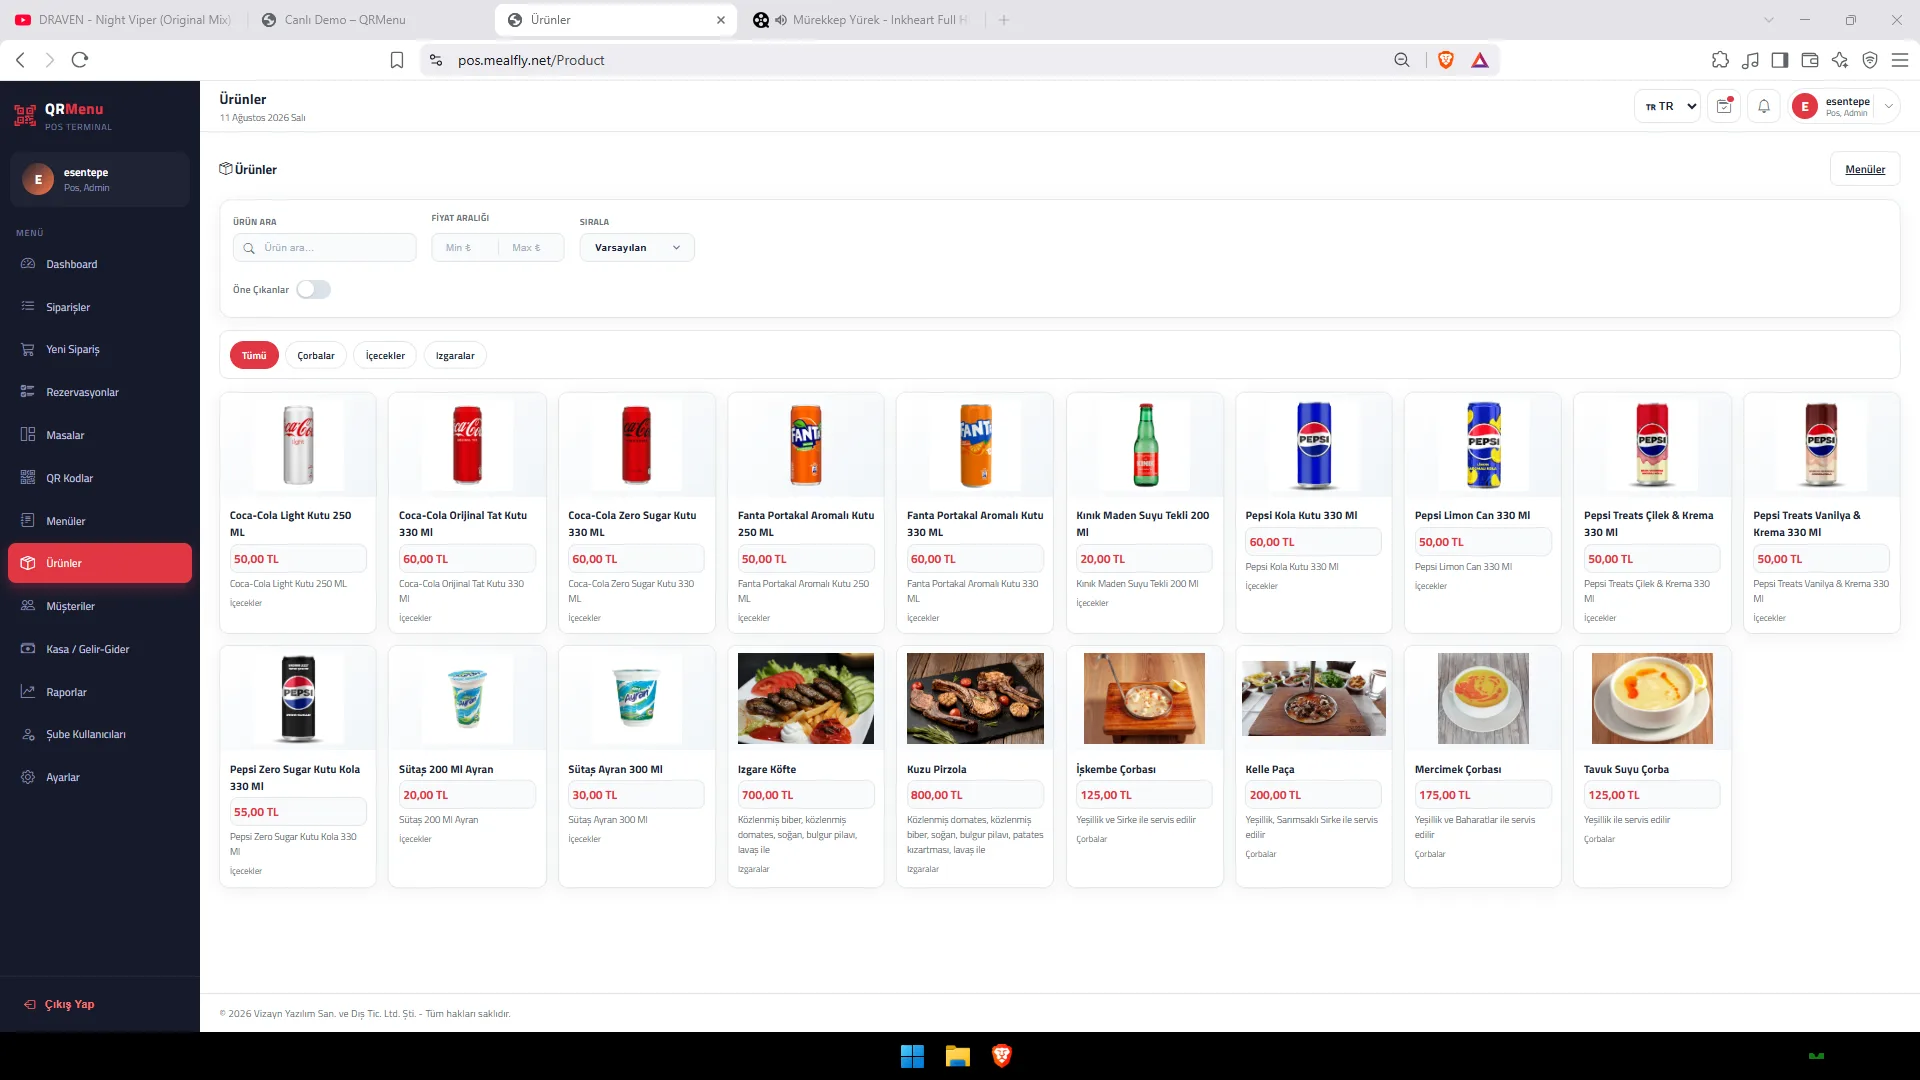The image size is (1920, 1080).
Task: Open browser extensions puzzle icon
Action: (1720, 60)
